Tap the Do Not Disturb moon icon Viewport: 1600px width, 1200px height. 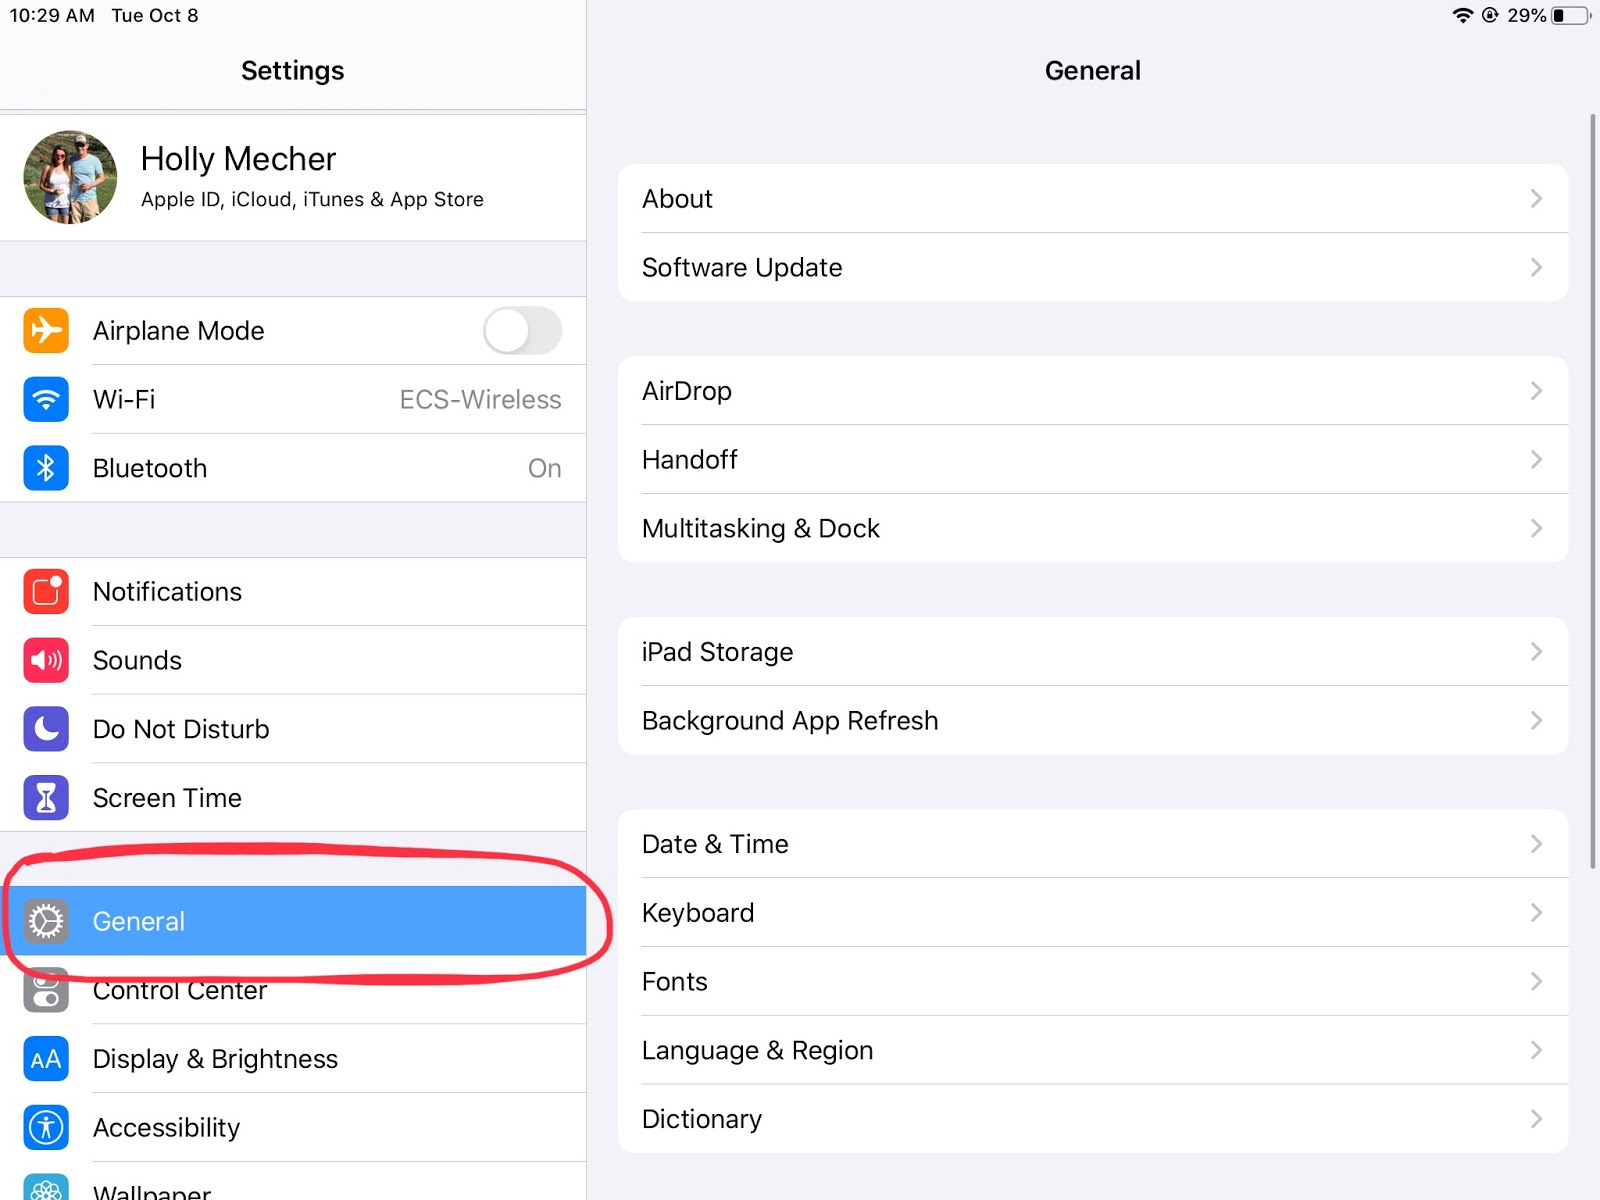point(46,729)
